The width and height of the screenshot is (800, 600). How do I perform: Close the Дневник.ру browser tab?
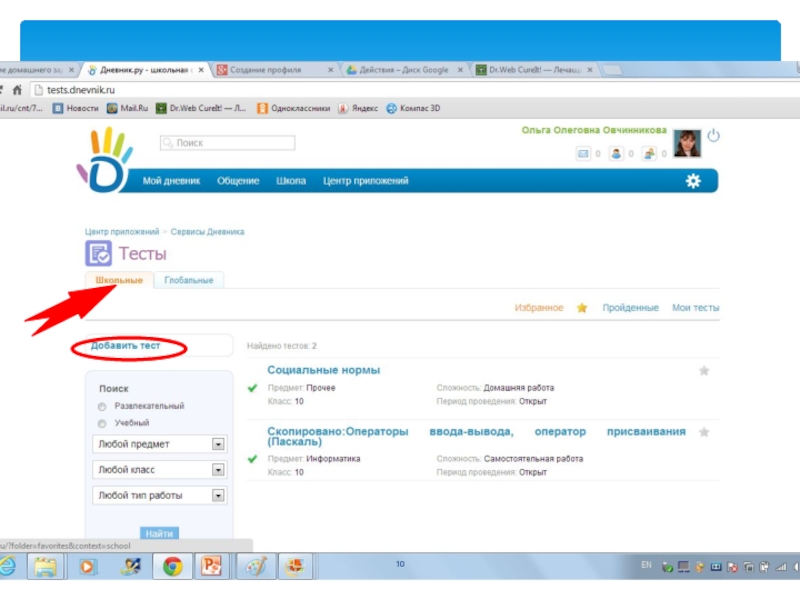pyautogui.click(x=201, y=70)
